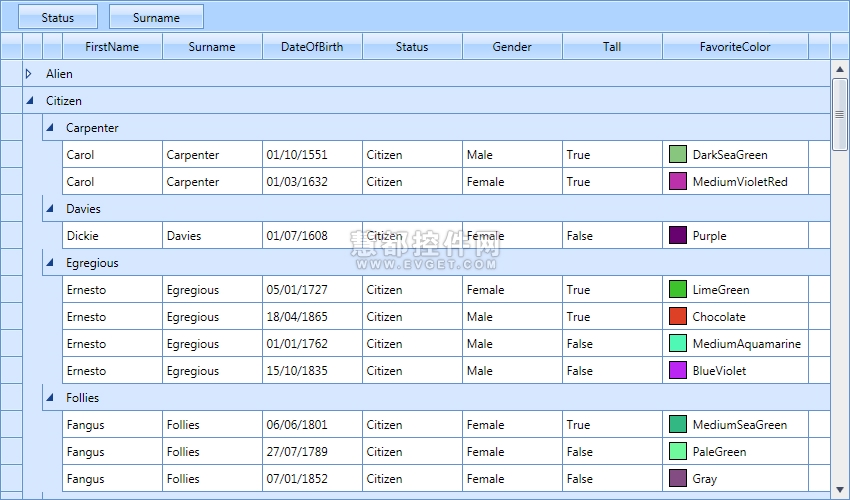
Task: Select the cell with date 07/01/1852
Action: pos(312,479)
